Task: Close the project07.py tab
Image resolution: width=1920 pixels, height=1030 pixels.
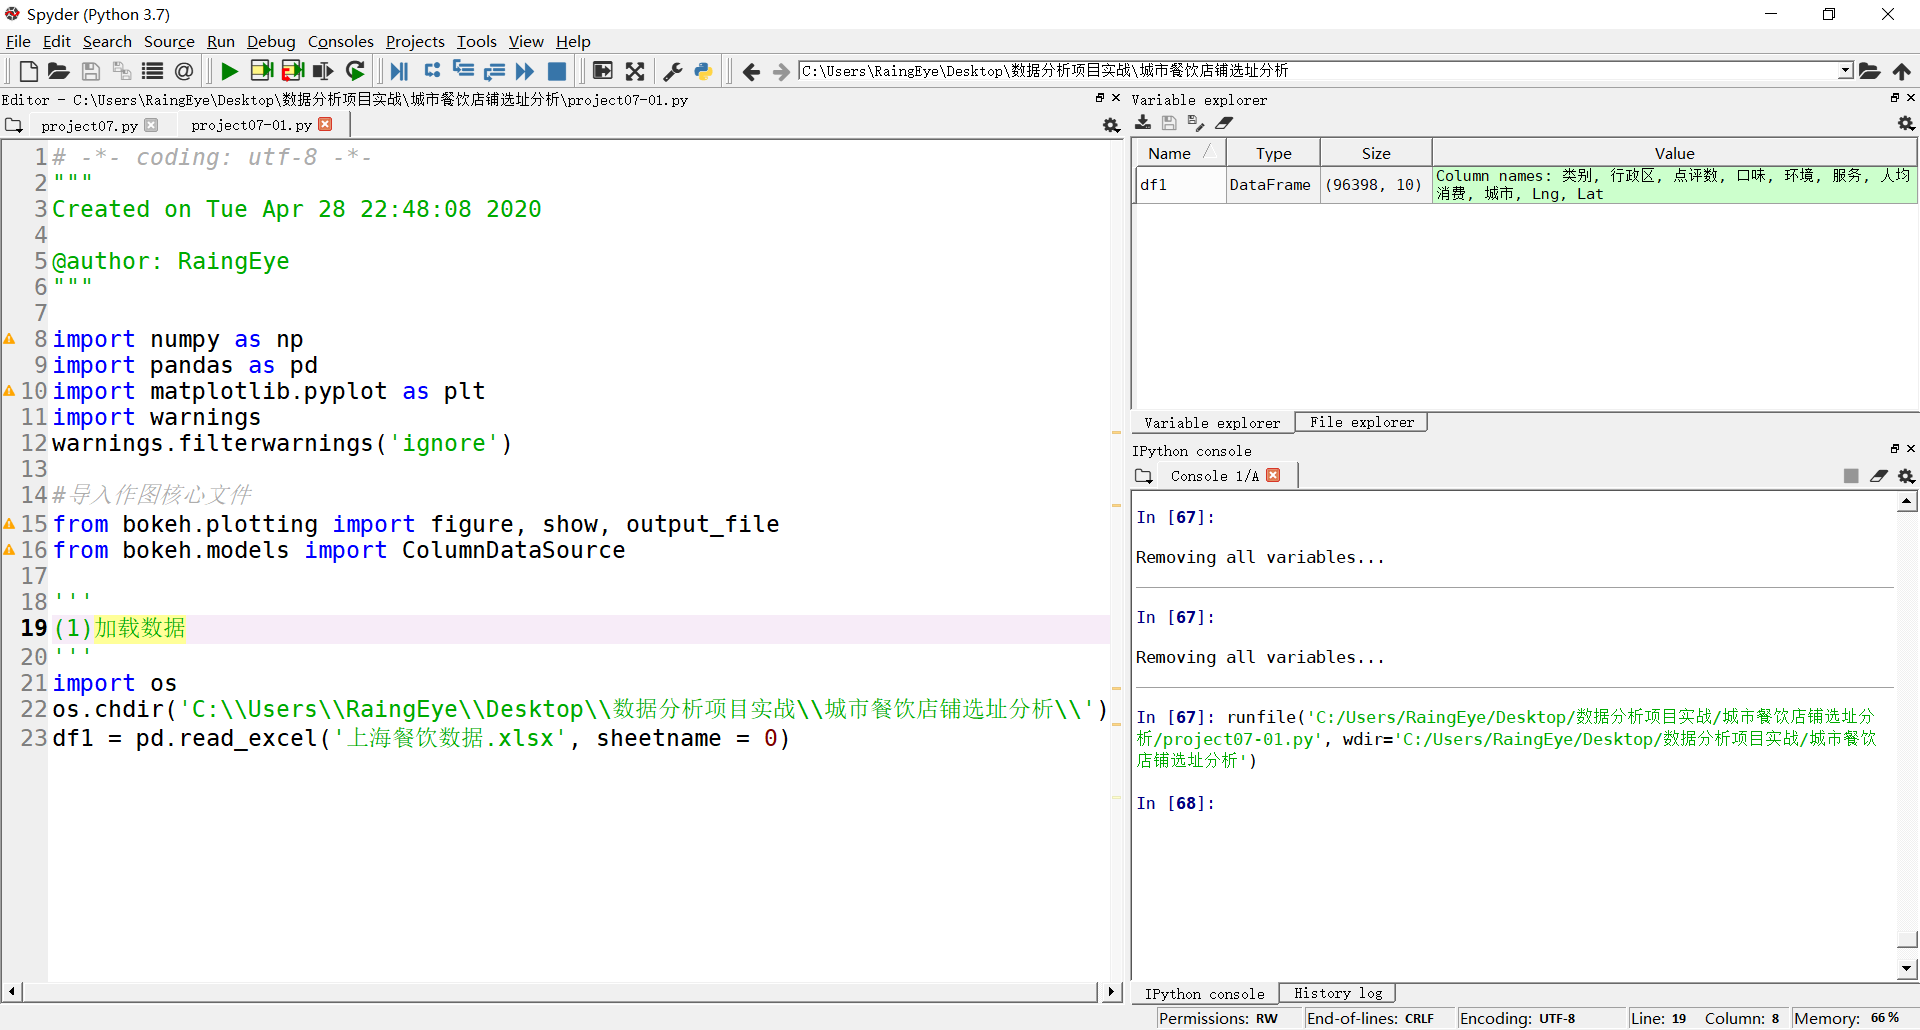Action: coord(151,125)
